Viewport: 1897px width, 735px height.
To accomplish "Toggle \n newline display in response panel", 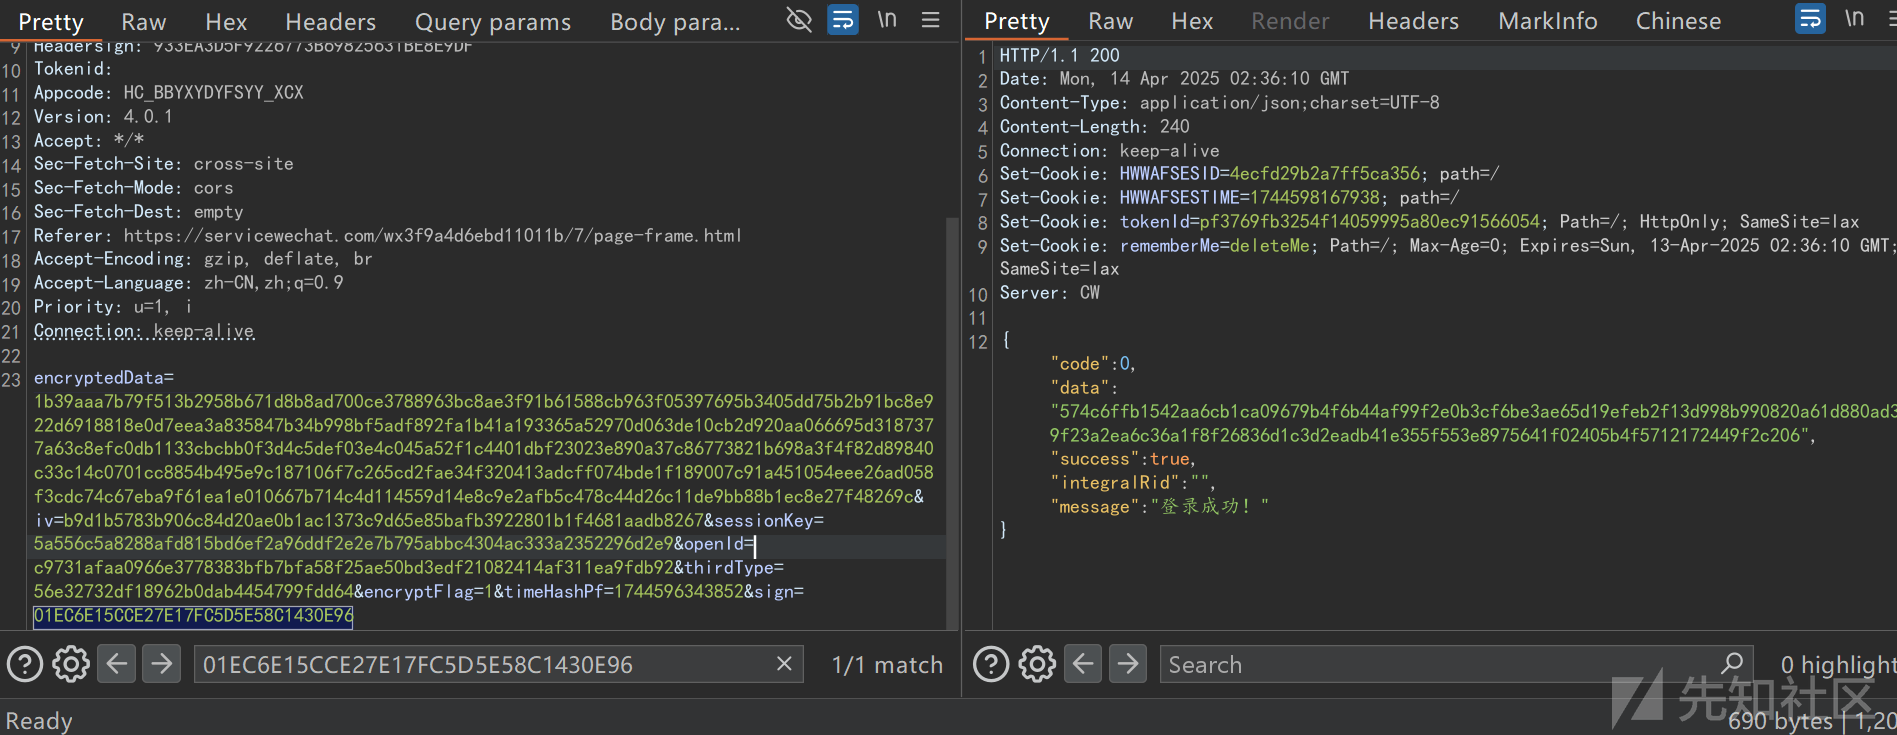I will coord(1855,19).
